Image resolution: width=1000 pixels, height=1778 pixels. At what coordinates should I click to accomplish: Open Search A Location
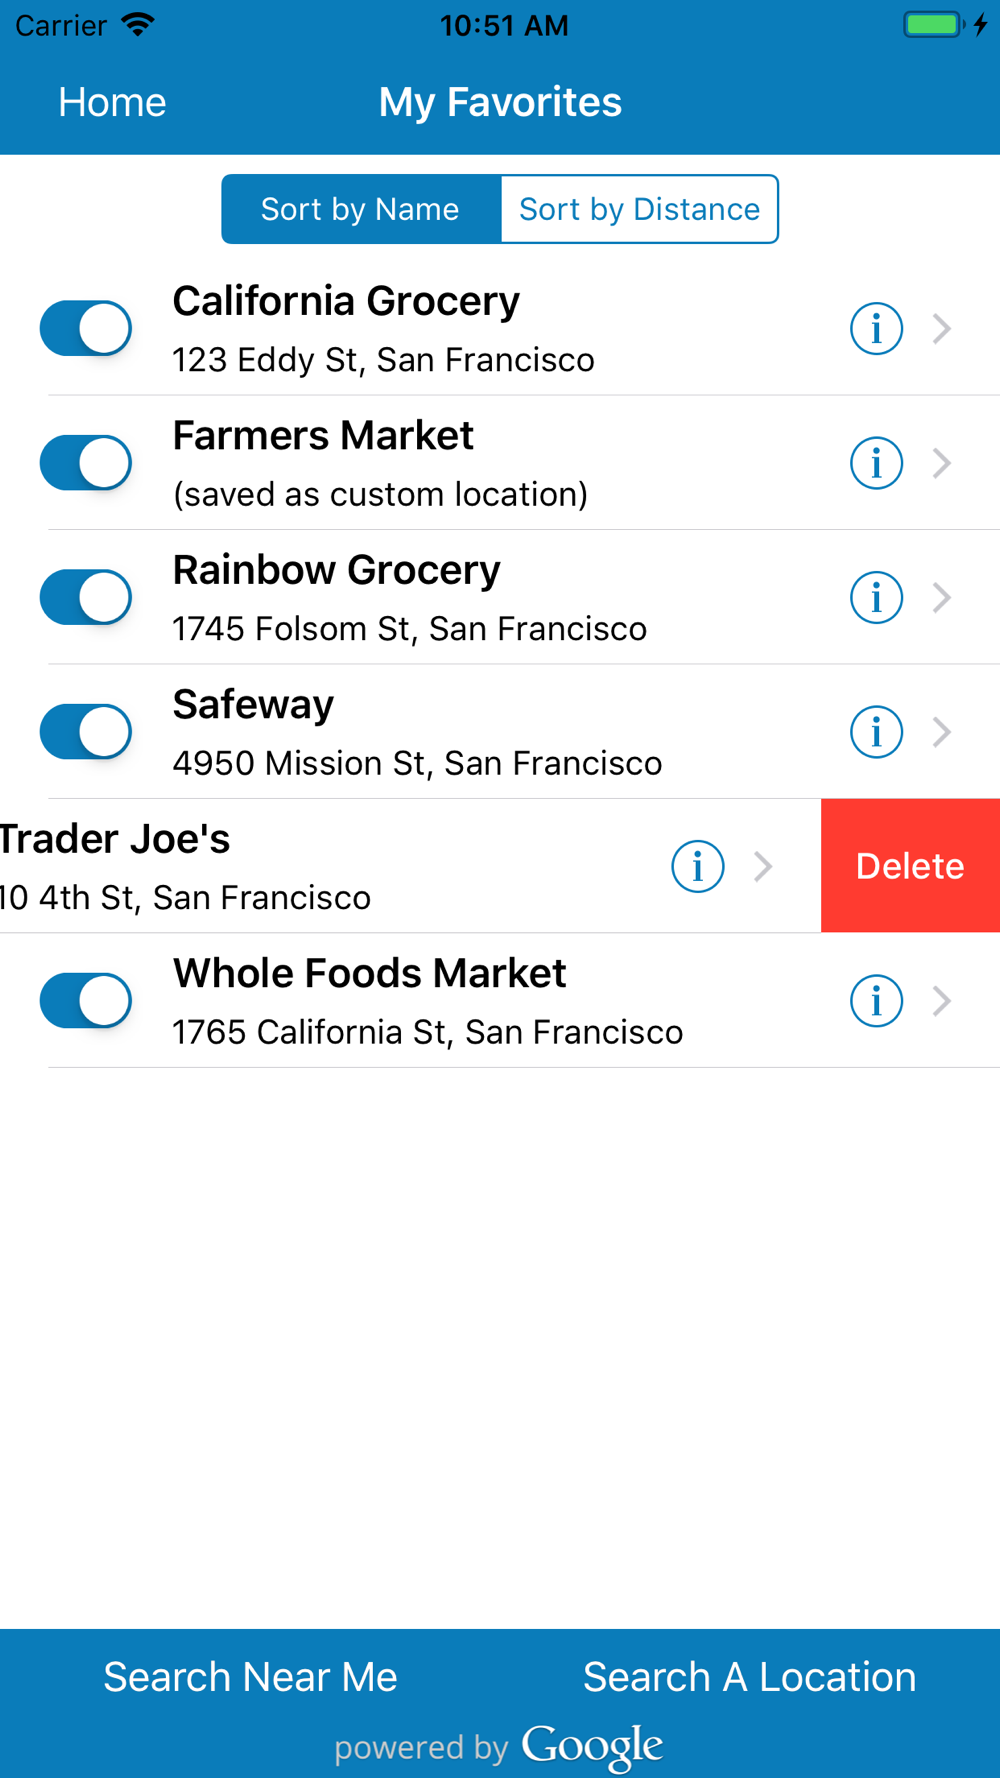point(749,1677)
